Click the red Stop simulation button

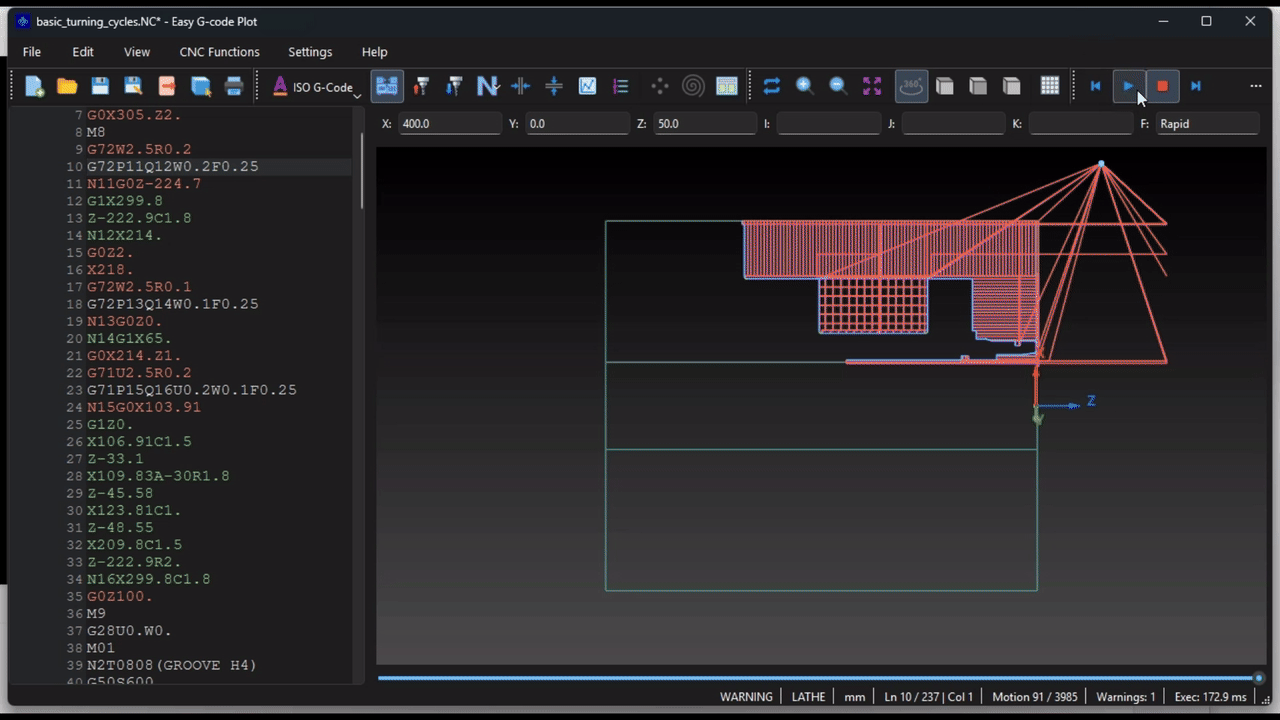click(x=1162, y=86)
